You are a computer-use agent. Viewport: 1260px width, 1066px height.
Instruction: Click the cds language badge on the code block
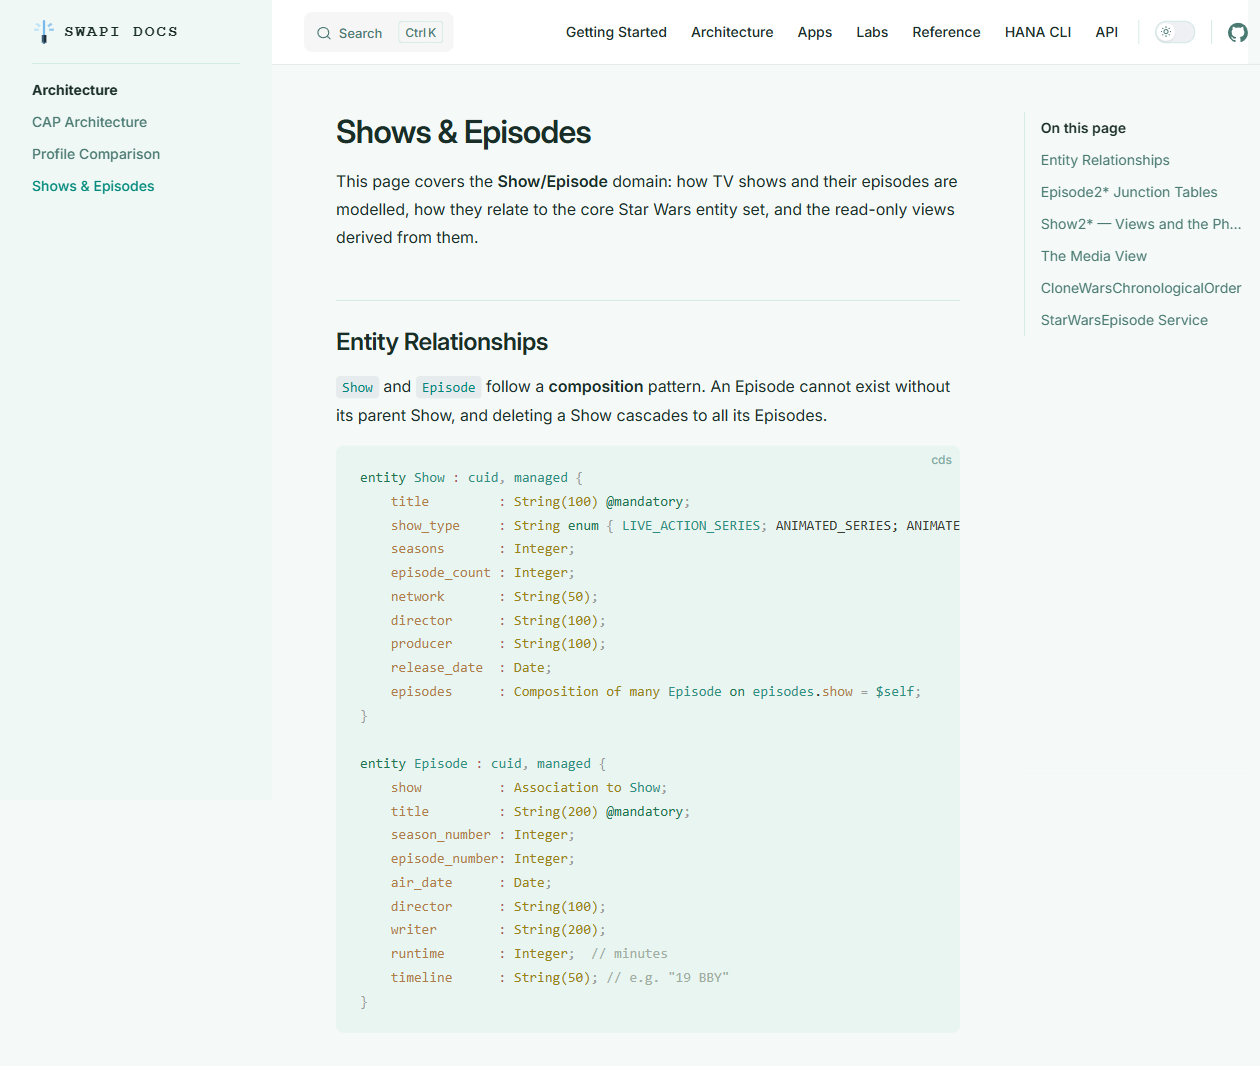[x=941, y=459]
